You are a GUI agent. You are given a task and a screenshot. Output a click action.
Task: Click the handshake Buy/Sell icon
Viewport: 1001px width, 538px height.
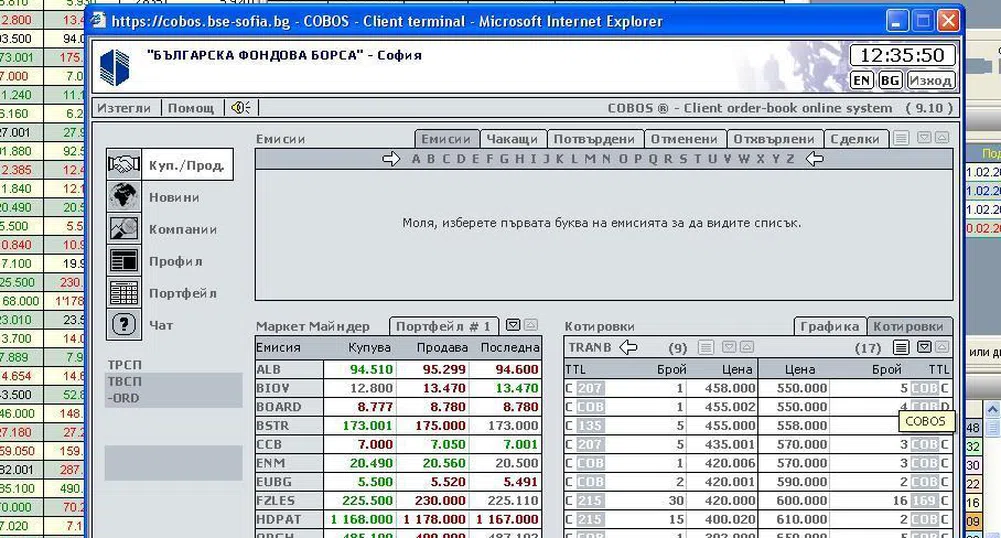(x=124, y=165)
